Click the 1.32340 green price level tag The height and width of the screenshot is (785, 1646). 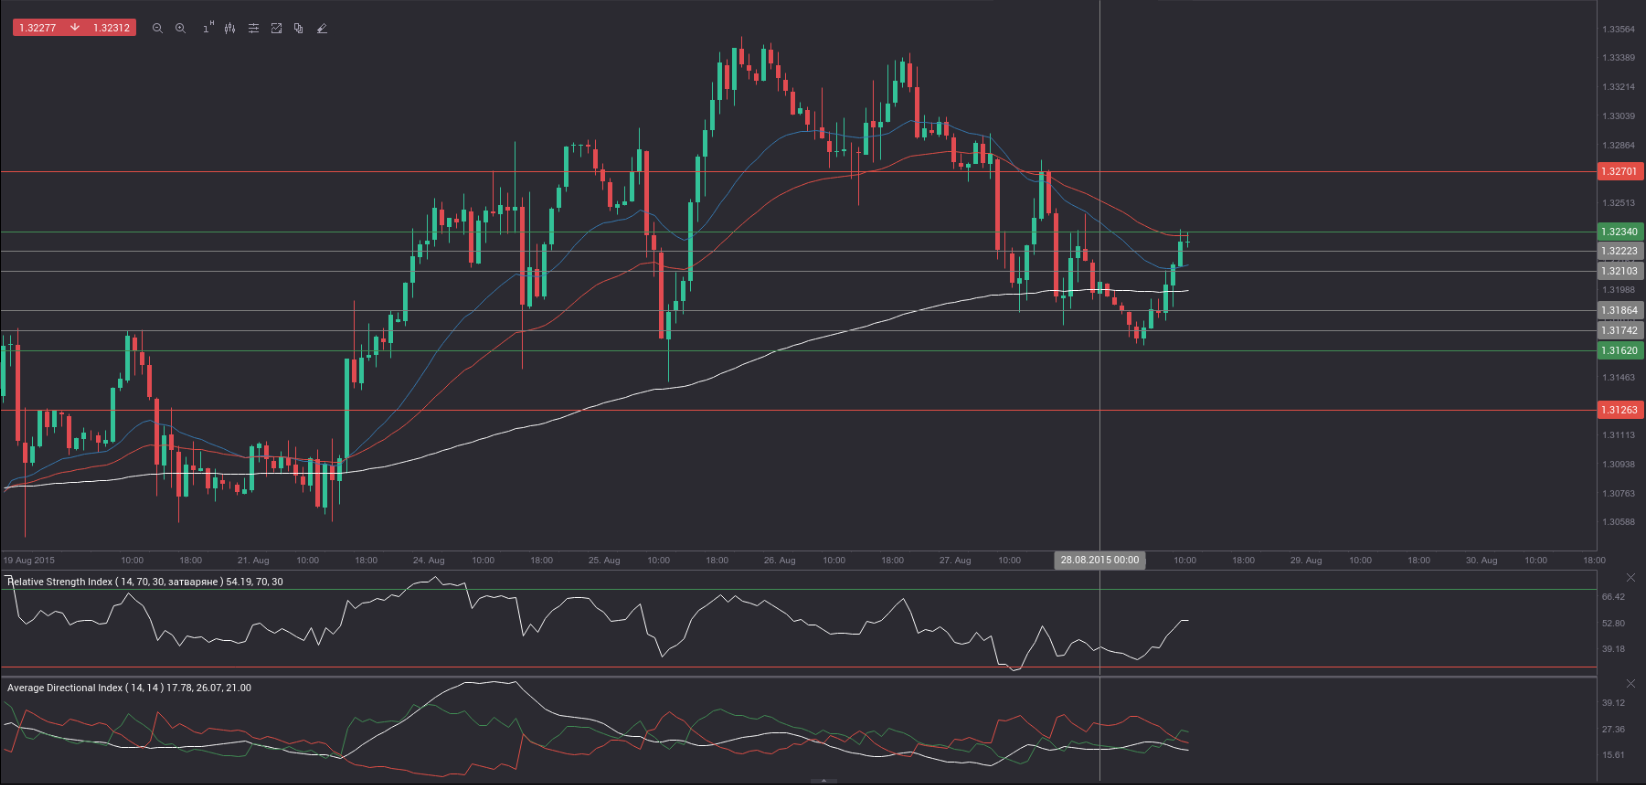pyautogui.click(x=1619, y=231)
